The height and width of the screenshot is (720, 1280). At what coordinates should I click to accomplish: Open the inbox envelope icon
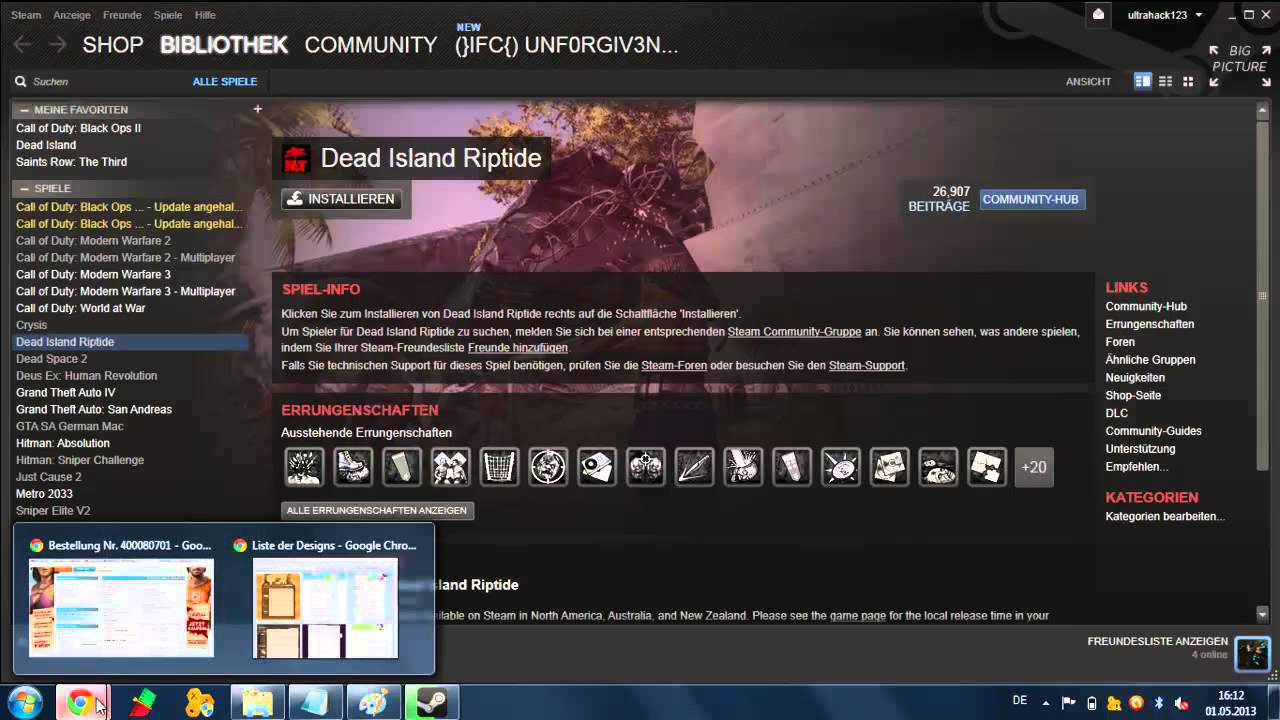click(x=1098, y=14)
